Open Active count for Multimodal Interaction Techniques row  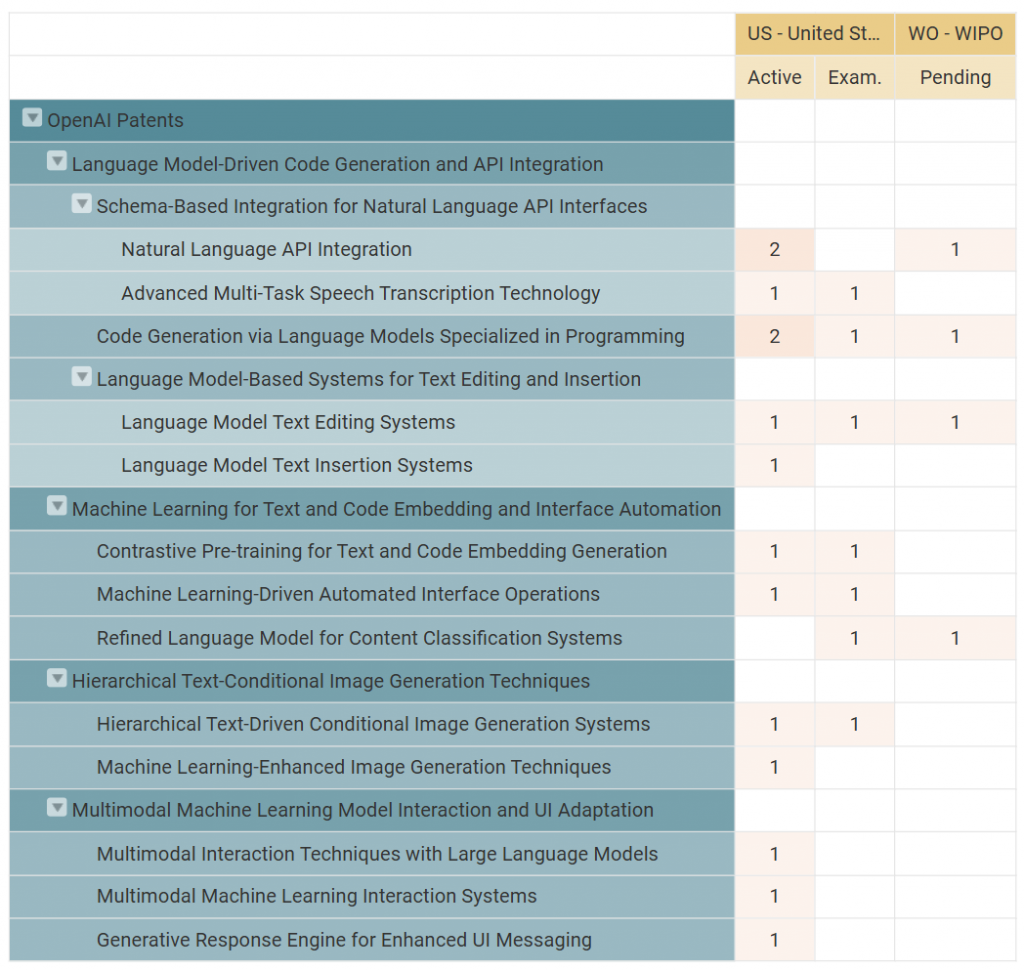tap(775, 853)
